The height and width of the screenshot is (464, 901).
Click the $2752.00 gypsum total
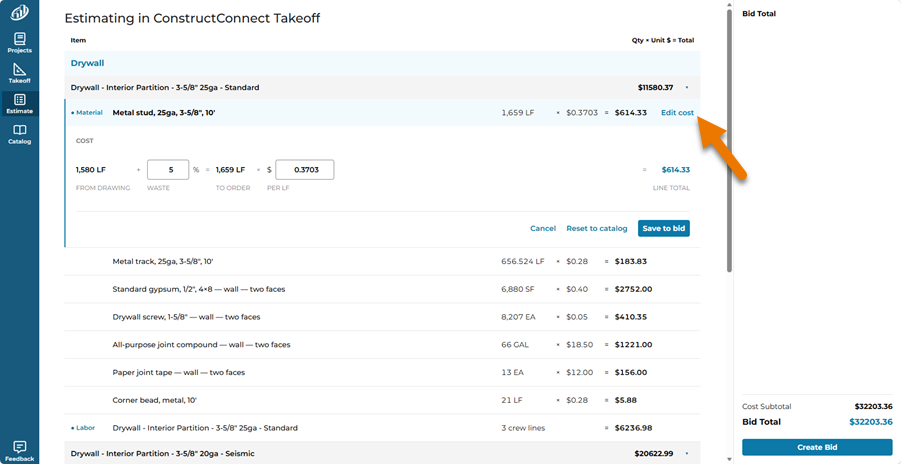tap(633, 289)
